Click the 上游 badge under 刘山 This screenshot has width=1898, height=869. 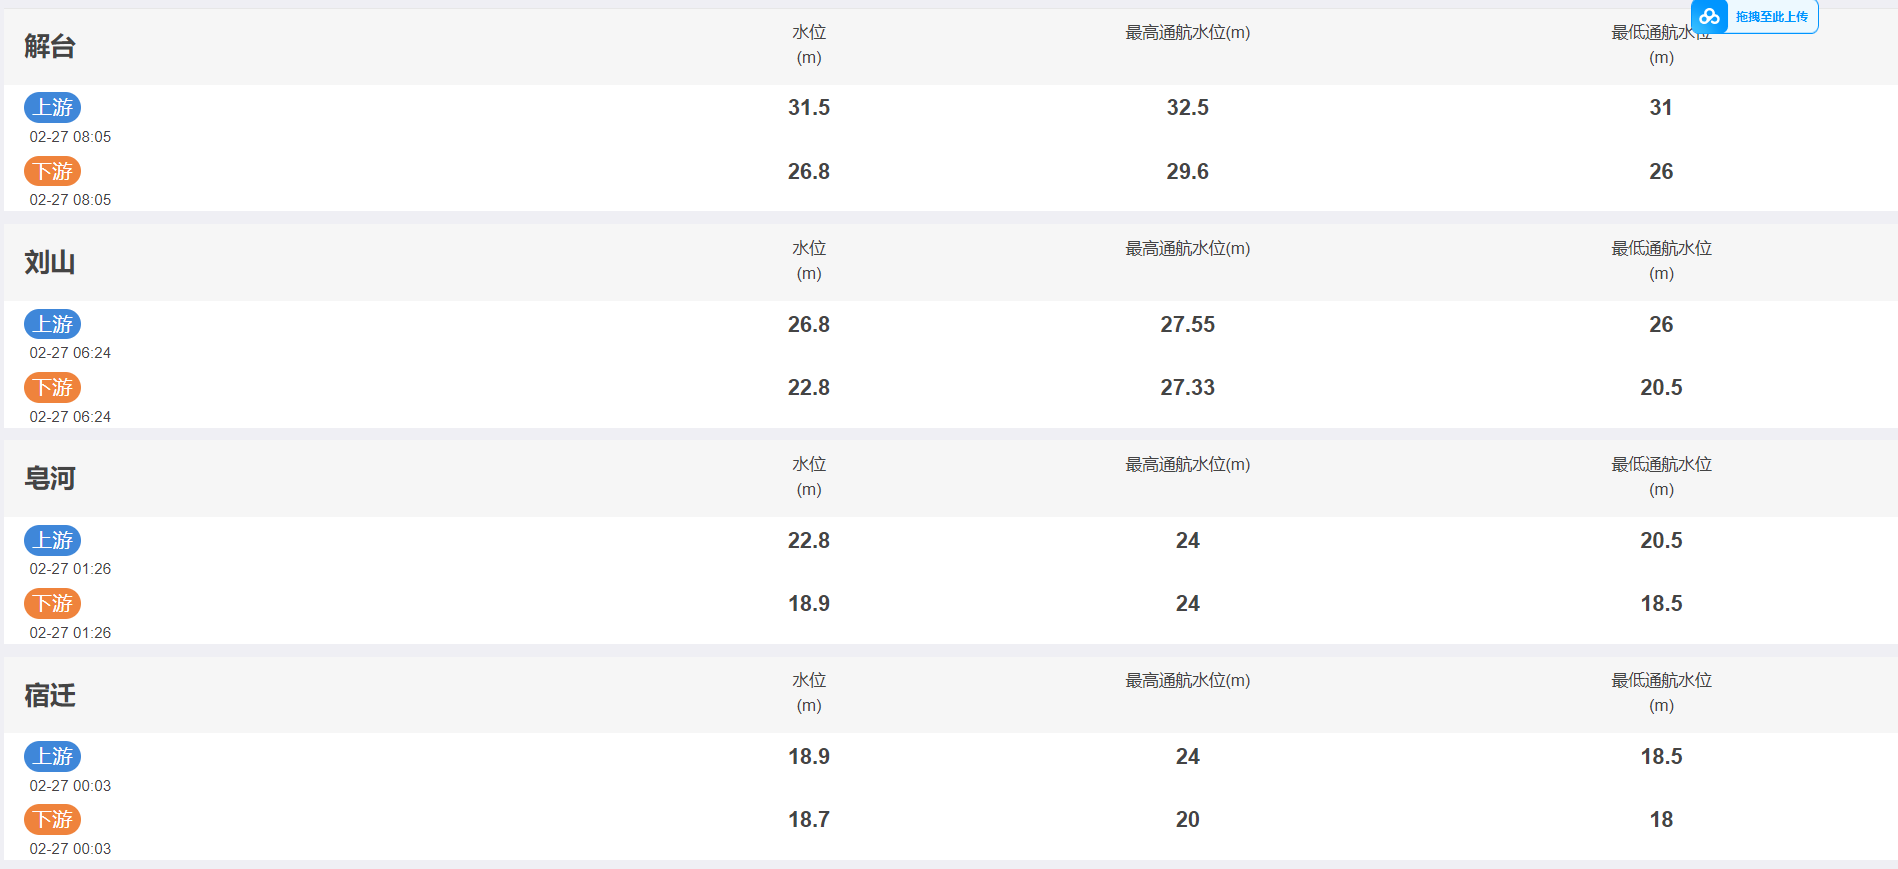click(53, 324)
